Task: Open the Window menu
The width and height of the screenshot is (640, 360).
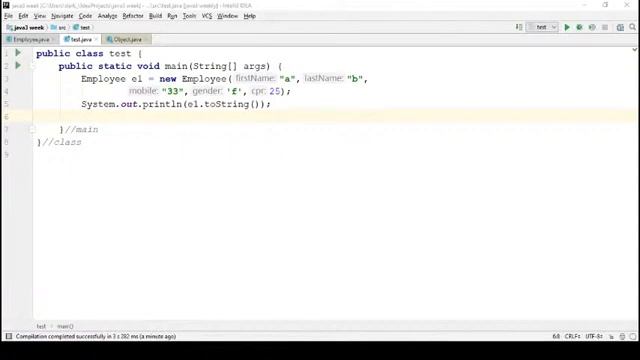Action: click(227, 16)
